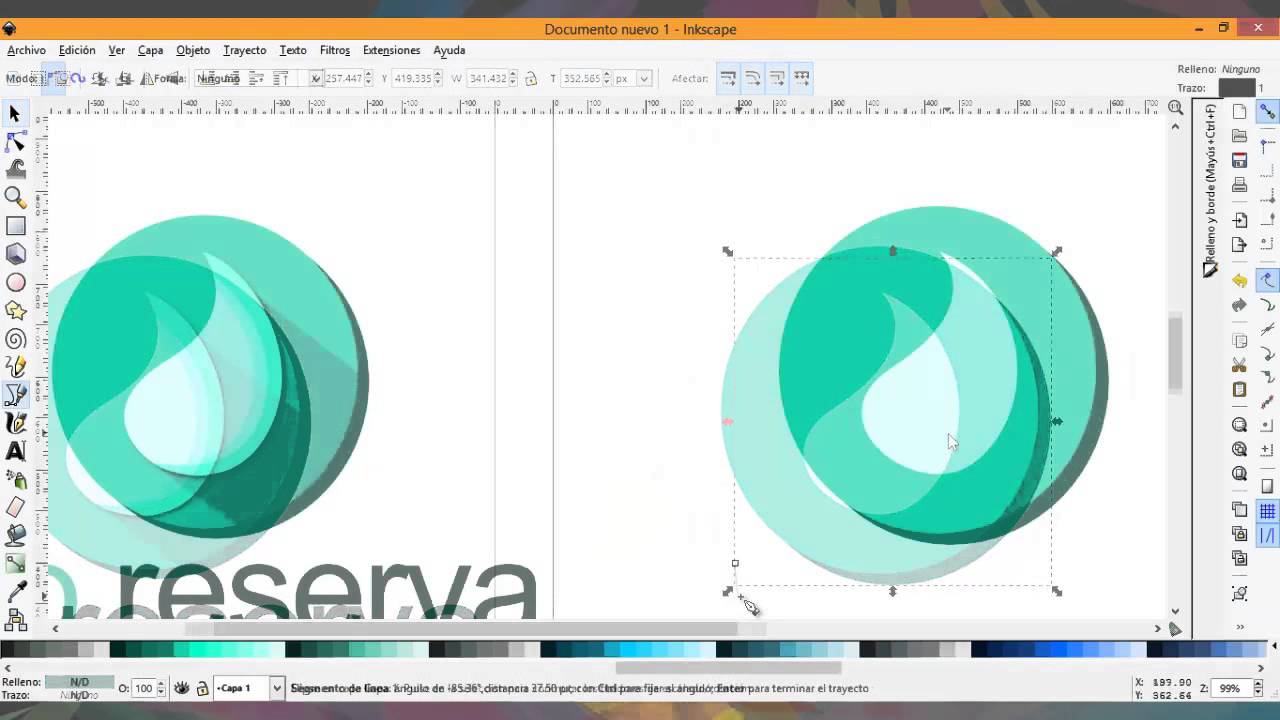This screenshot has width=1280, height=720.
Task: Select the Selector arrow tool
Action: [15, 114]
